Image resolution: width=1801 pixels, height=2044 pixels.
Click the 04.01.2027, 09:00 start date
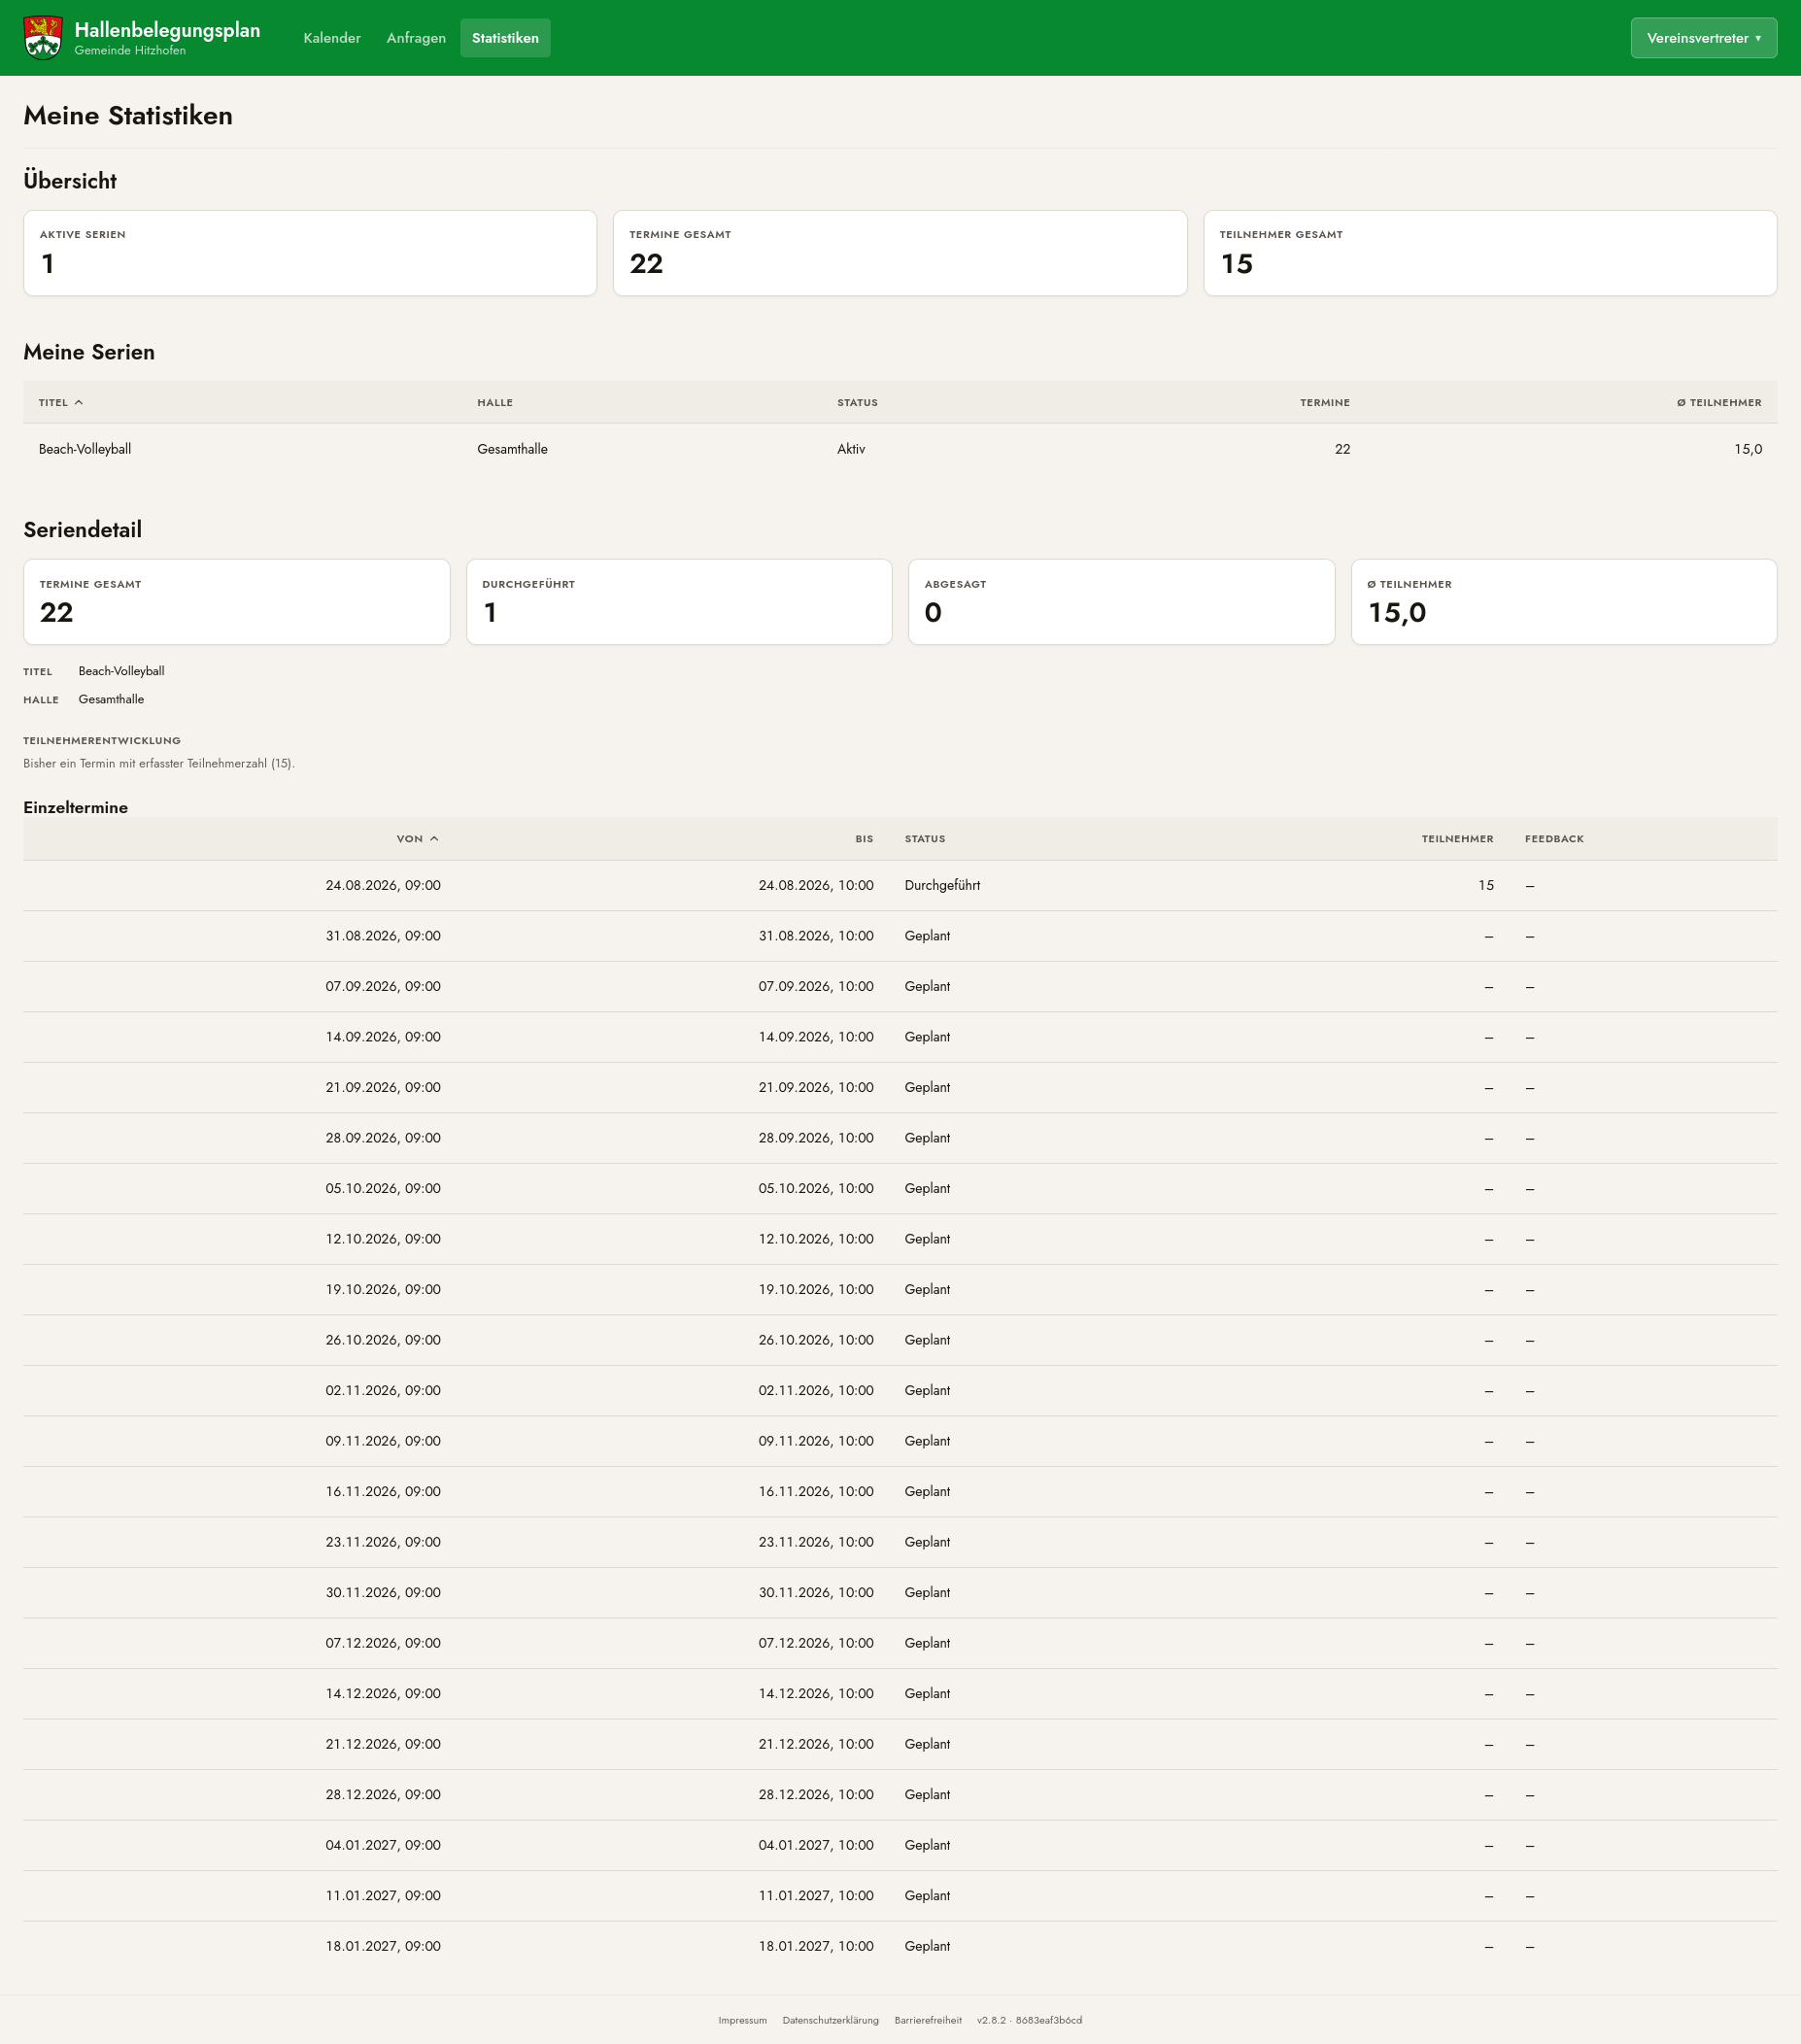[383, 1845]
